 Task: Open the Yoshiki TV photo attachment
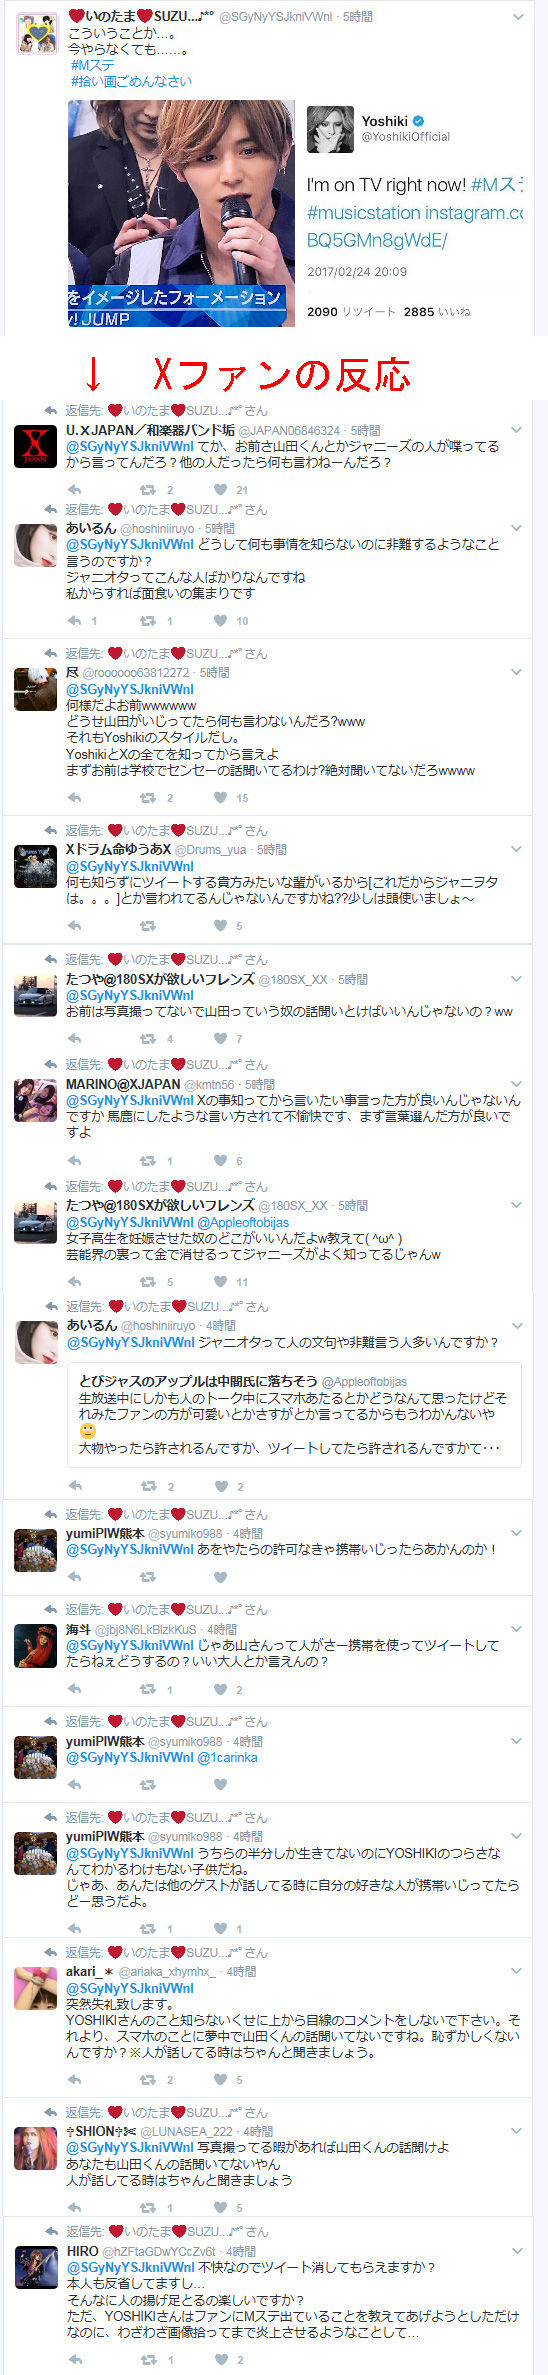click(x=181, y=213)
